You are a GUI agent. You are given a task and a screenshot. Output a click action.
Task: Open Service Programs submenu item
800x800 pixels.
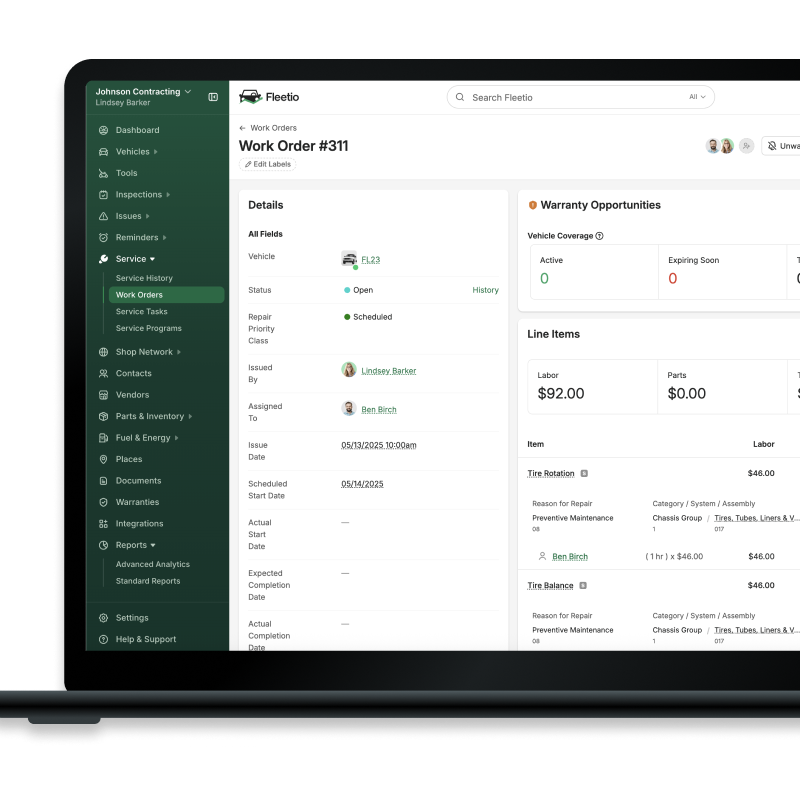(x=148, y=329)
